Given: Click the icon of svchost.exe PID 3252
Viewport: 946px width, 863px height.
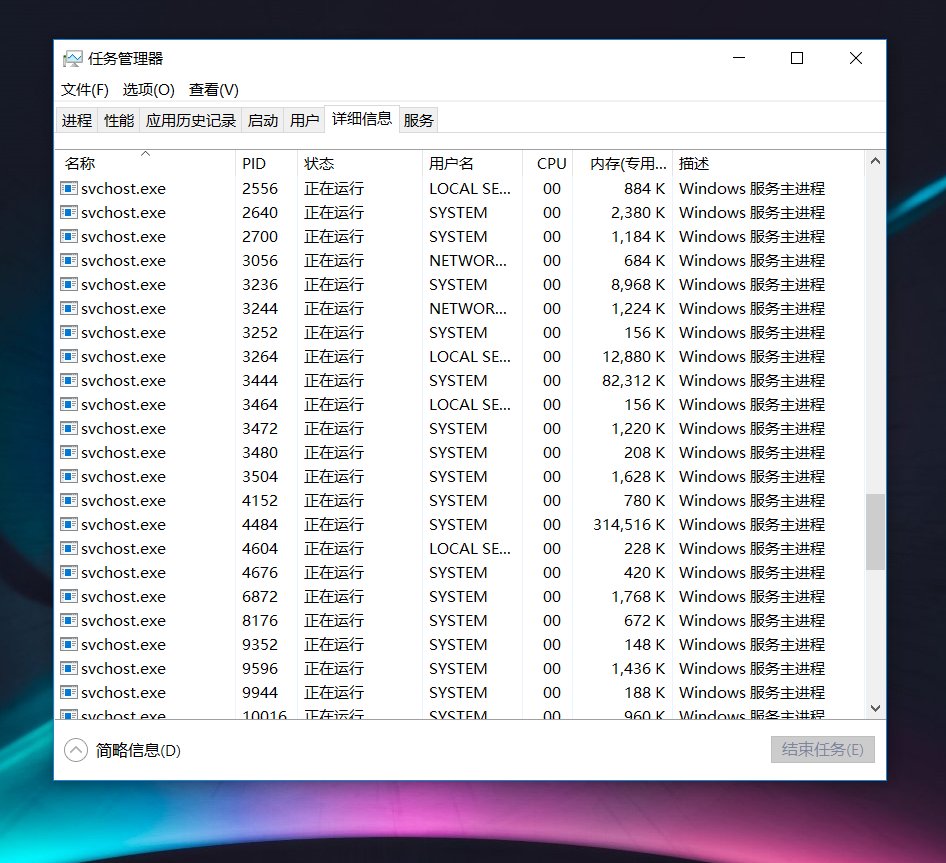Looking at the screenshot, I should pos(69,333).
